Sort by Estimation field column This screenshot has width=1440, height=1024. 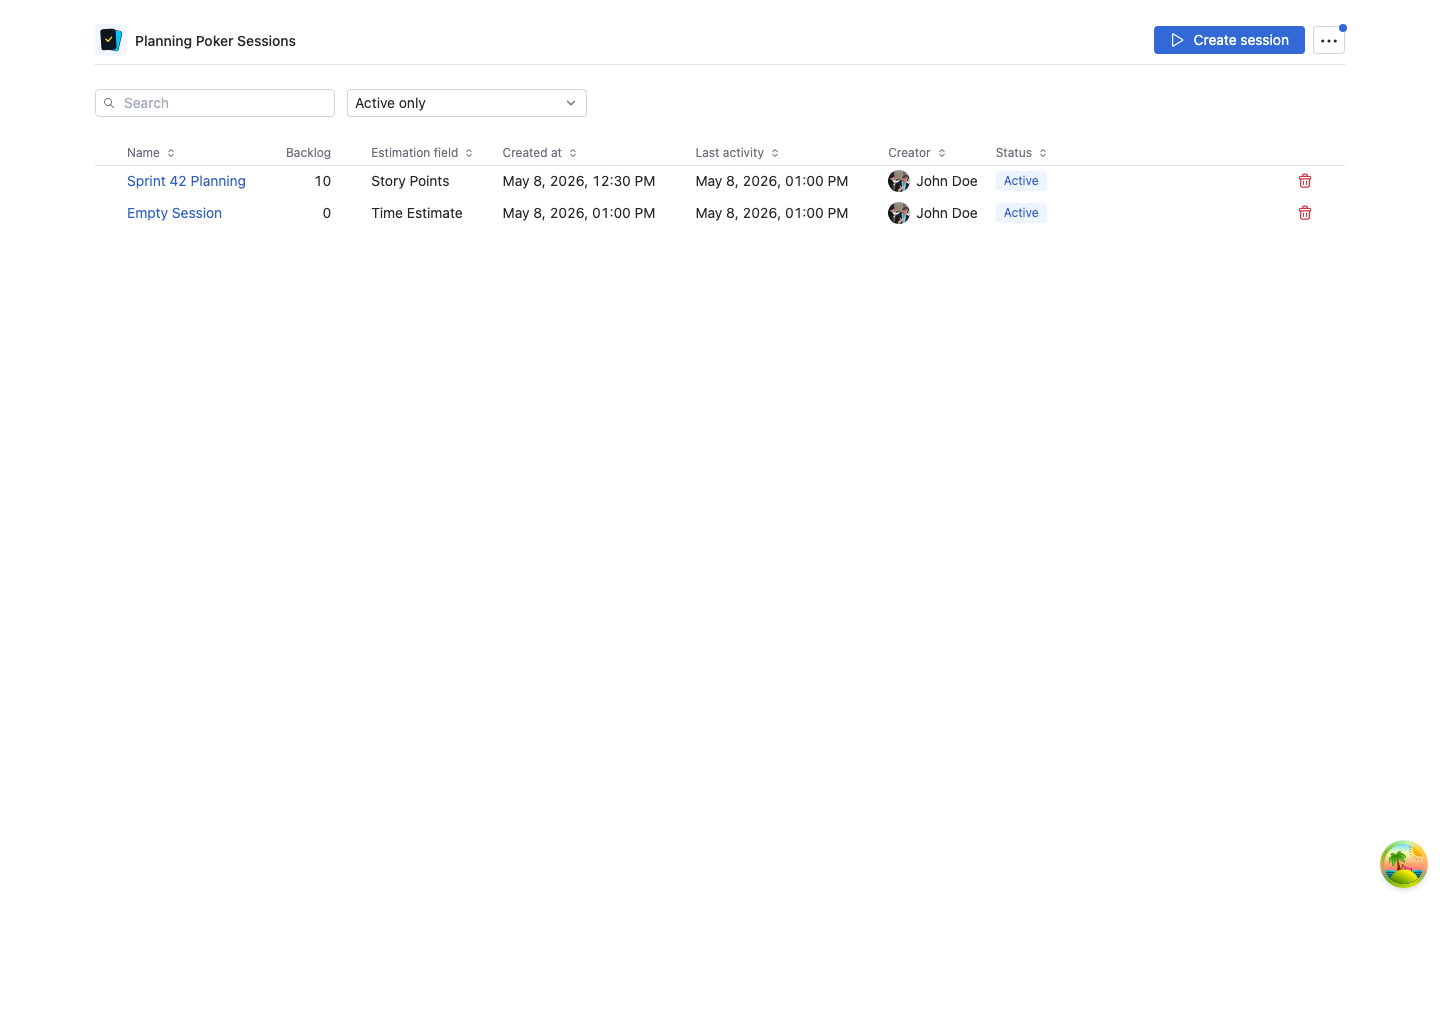pyautogui.click(x=422, y=153)
